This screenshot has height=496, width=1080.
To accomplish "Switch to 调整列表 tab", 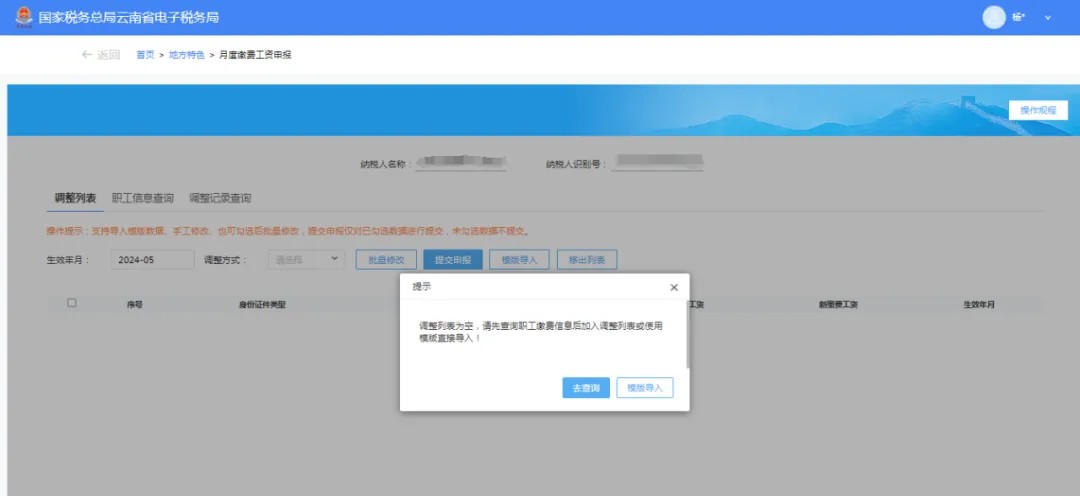I will coord(75,198).
